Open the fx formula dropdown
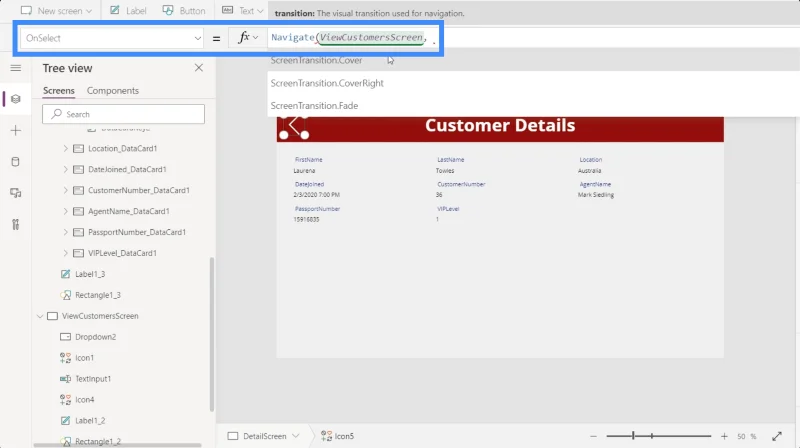Viewport: 800px width, 448px height. [x=247, y=38]
